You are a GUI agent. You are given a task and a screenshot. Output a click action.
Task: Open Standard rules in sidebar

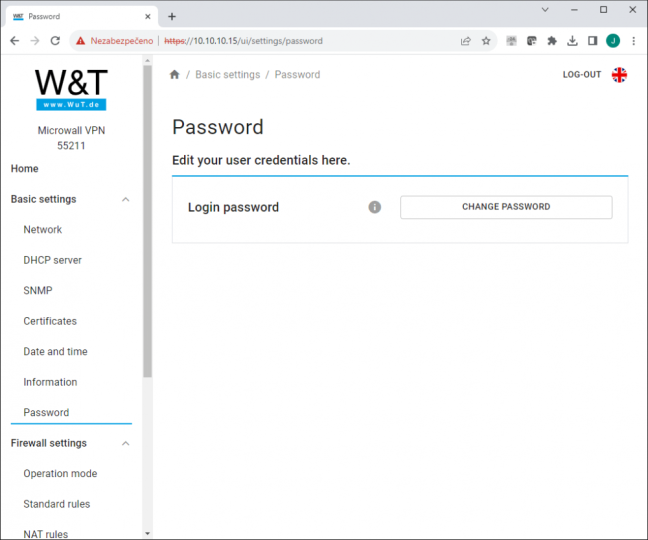click(x=57, y=504)
